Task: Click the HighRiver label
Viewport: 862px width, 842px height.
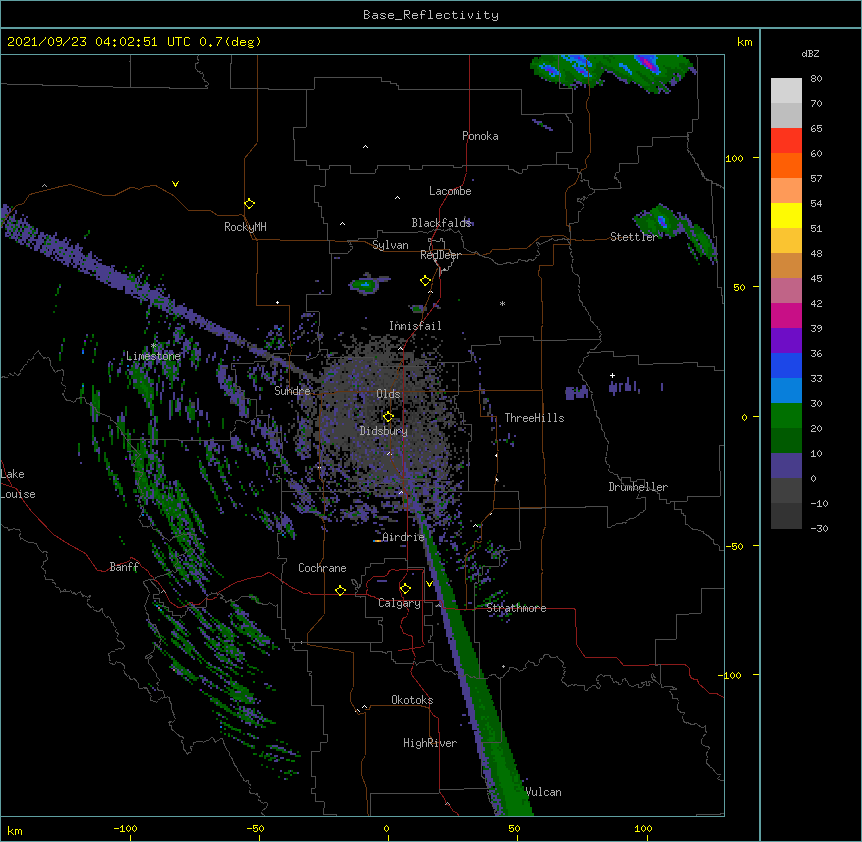Action: pos(430,743)
